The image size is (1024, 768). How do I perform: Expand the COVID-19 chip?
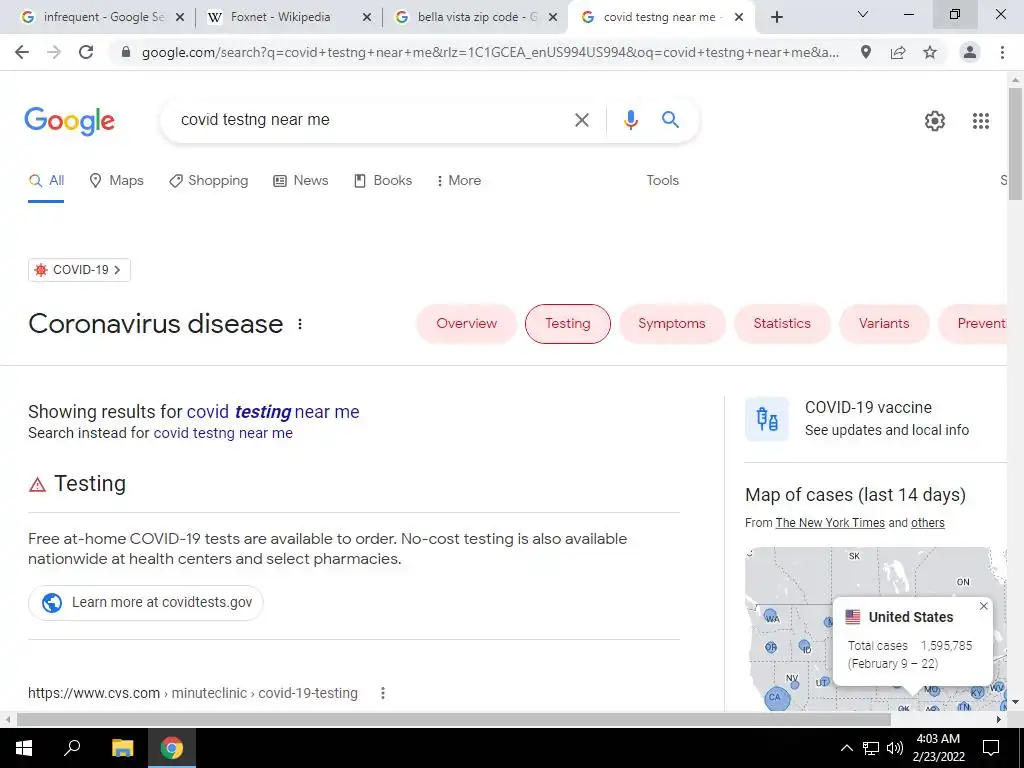[x=79, y=270]
